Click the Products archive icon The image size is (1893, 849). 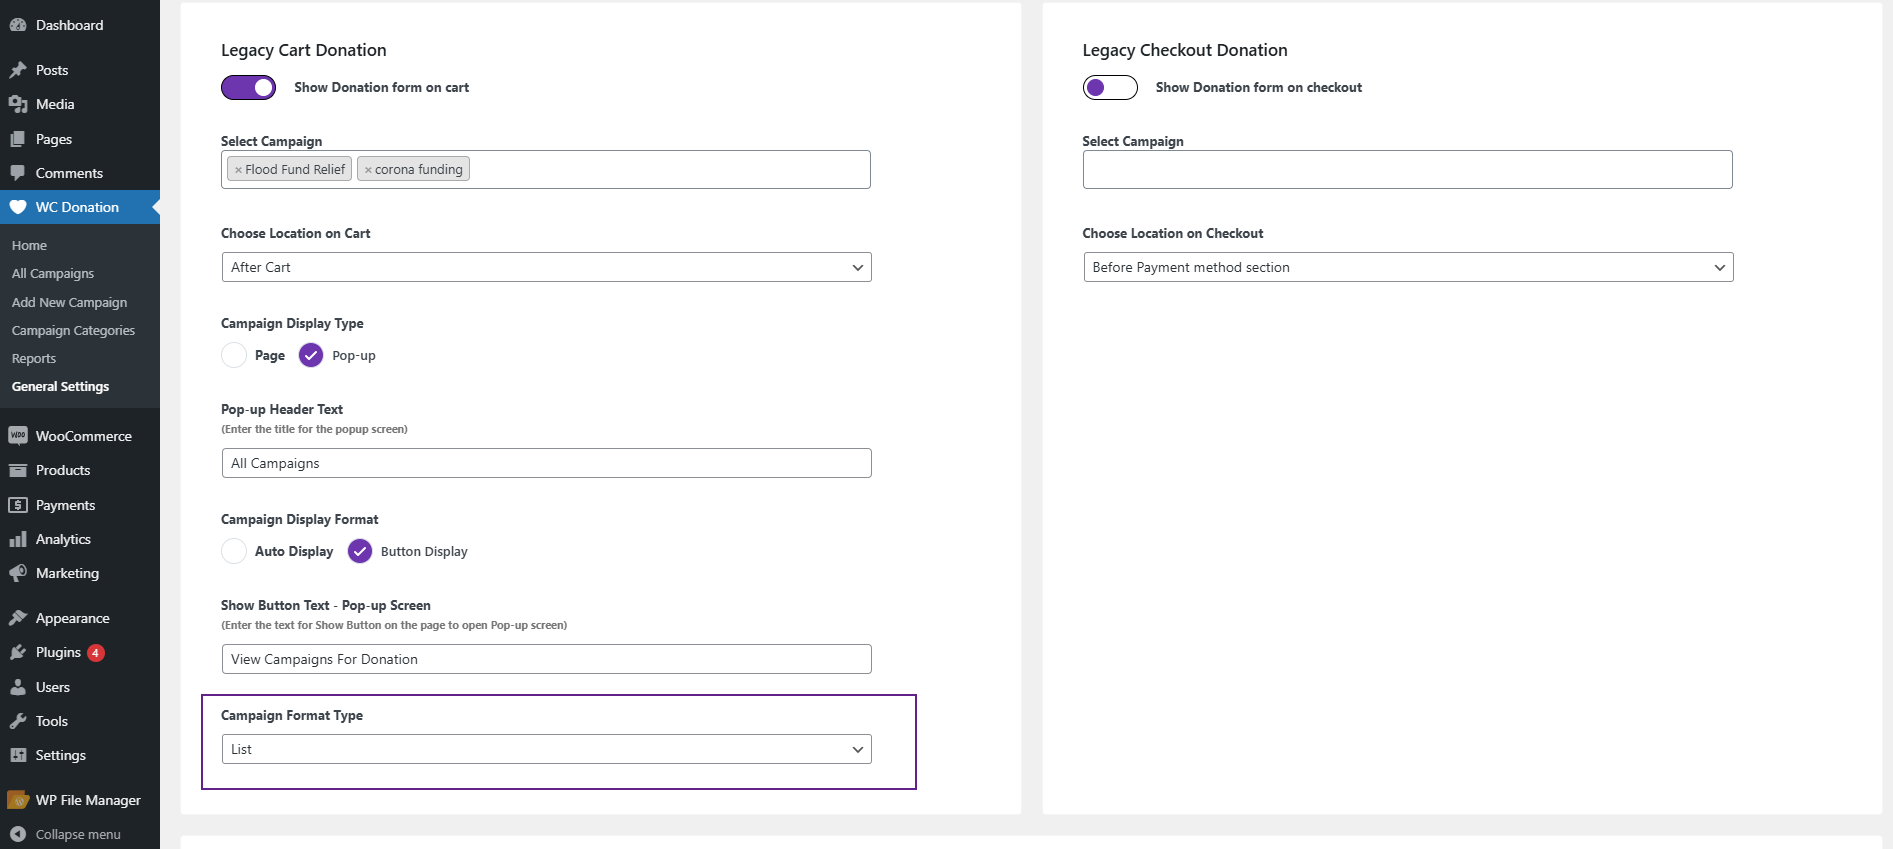18,470
